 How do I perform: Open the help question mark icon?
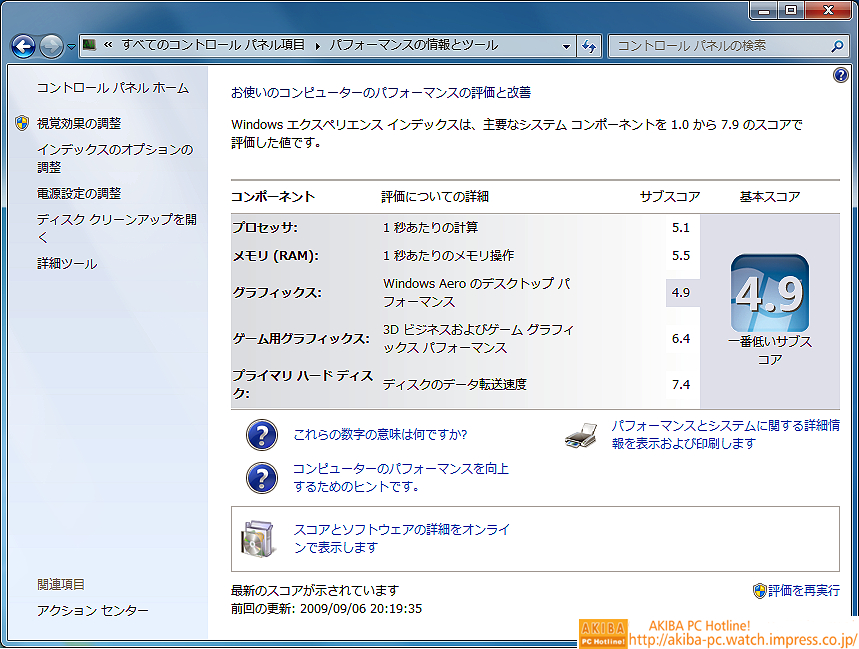click(x=840, y=76)
